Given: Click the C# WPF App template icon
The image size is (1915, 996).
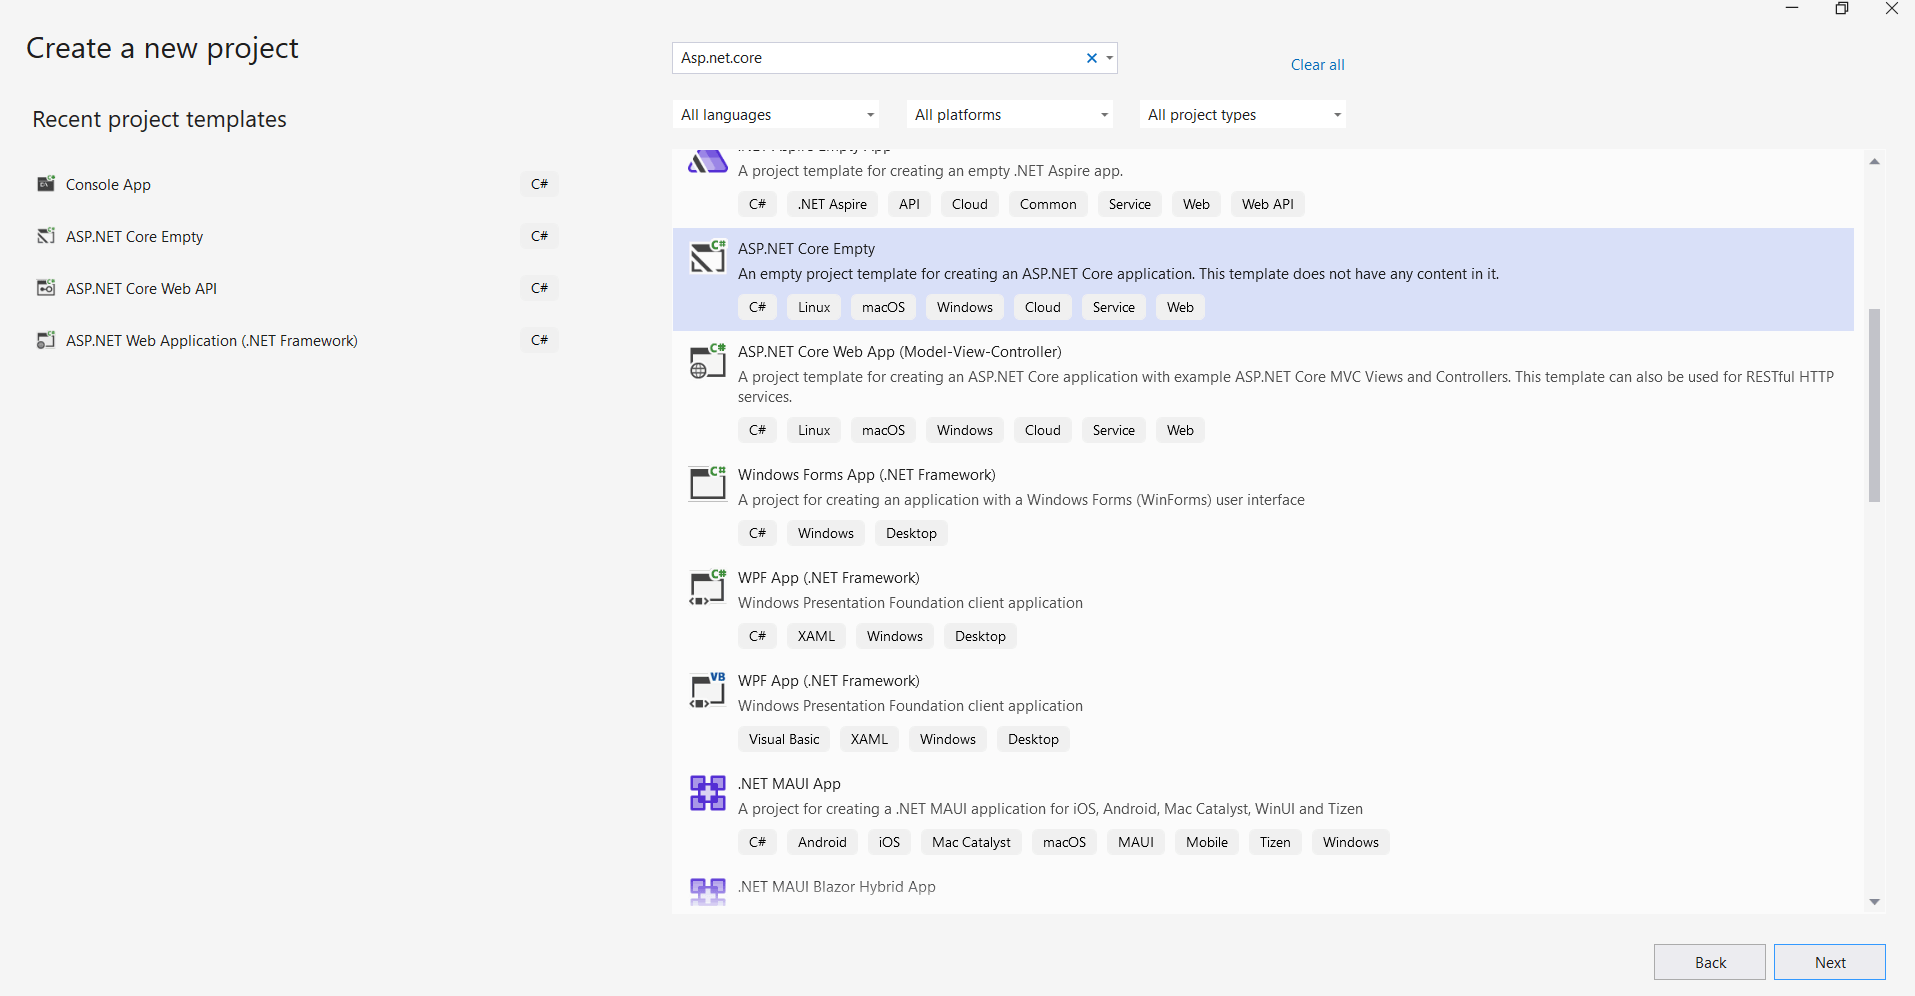Looking at the screenshot, I should point(708,586).
